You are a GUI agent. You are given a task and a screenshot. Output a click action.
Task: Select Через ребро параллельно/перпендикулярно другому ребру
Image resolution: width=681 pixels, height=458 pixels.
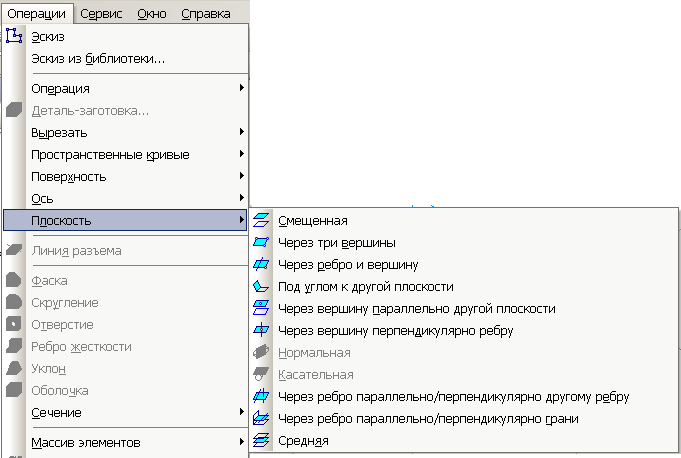[x=453, y=397]
